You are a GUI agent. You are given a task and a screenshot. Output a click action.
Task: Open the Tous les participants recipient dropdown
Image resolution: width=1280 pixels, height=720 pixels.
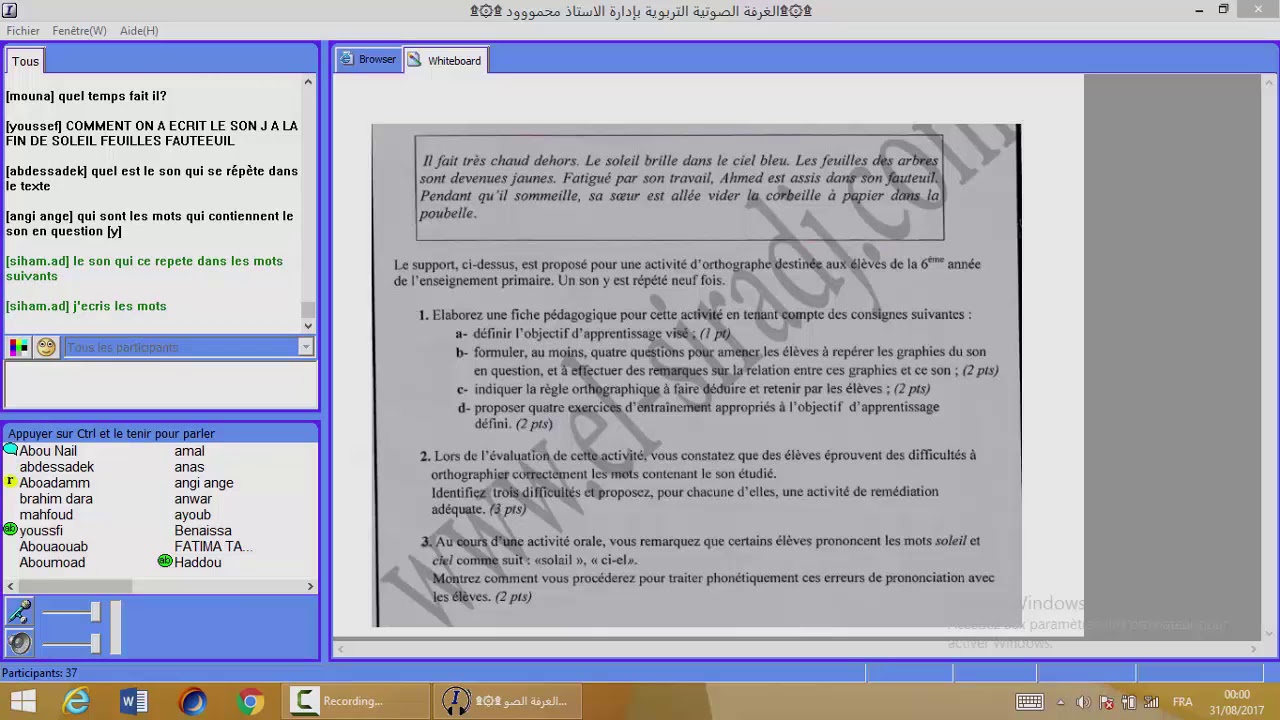tap(189, 347)
